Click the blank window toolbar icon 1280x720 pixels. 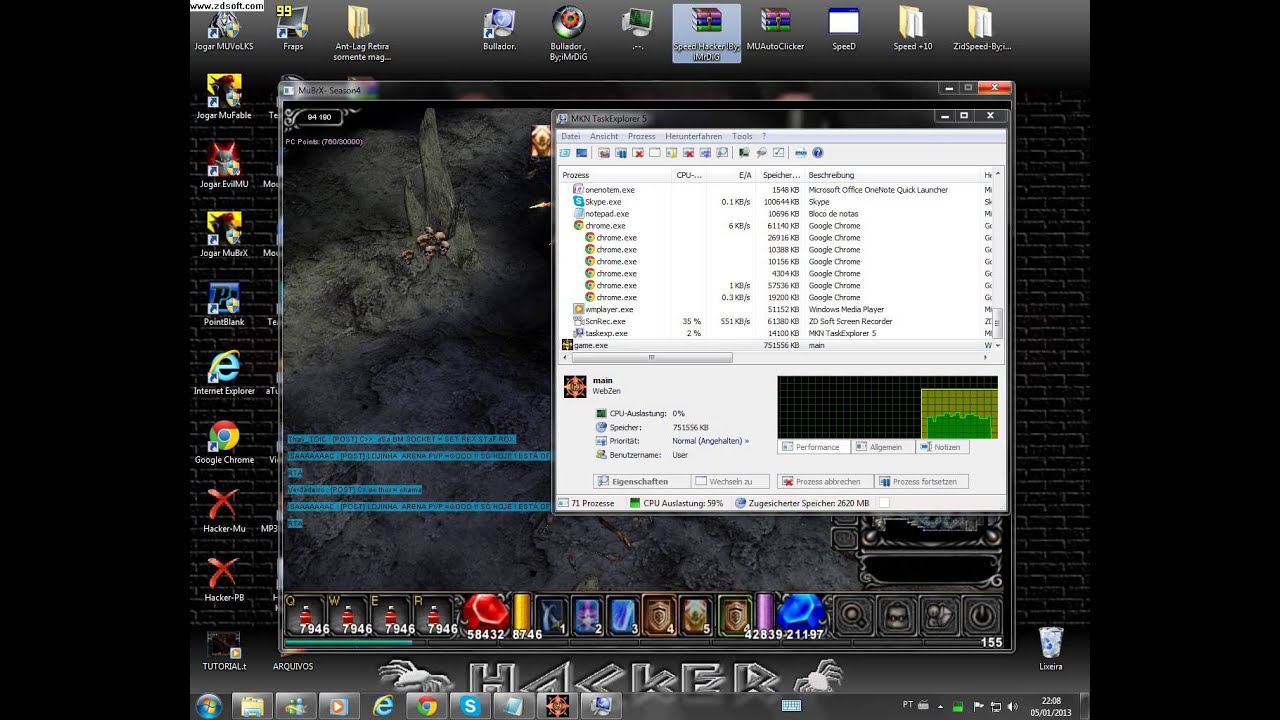tap(655, 153)
